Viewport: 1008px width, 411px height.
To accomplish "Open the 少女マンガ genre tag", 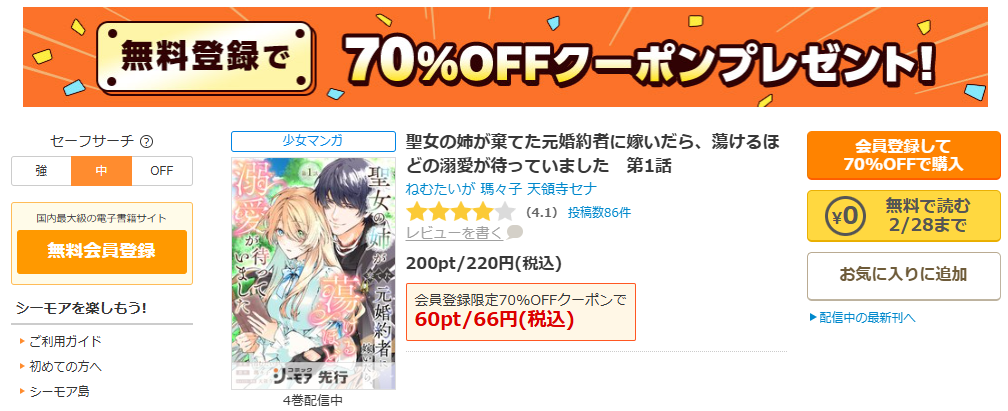I will 313,142.
